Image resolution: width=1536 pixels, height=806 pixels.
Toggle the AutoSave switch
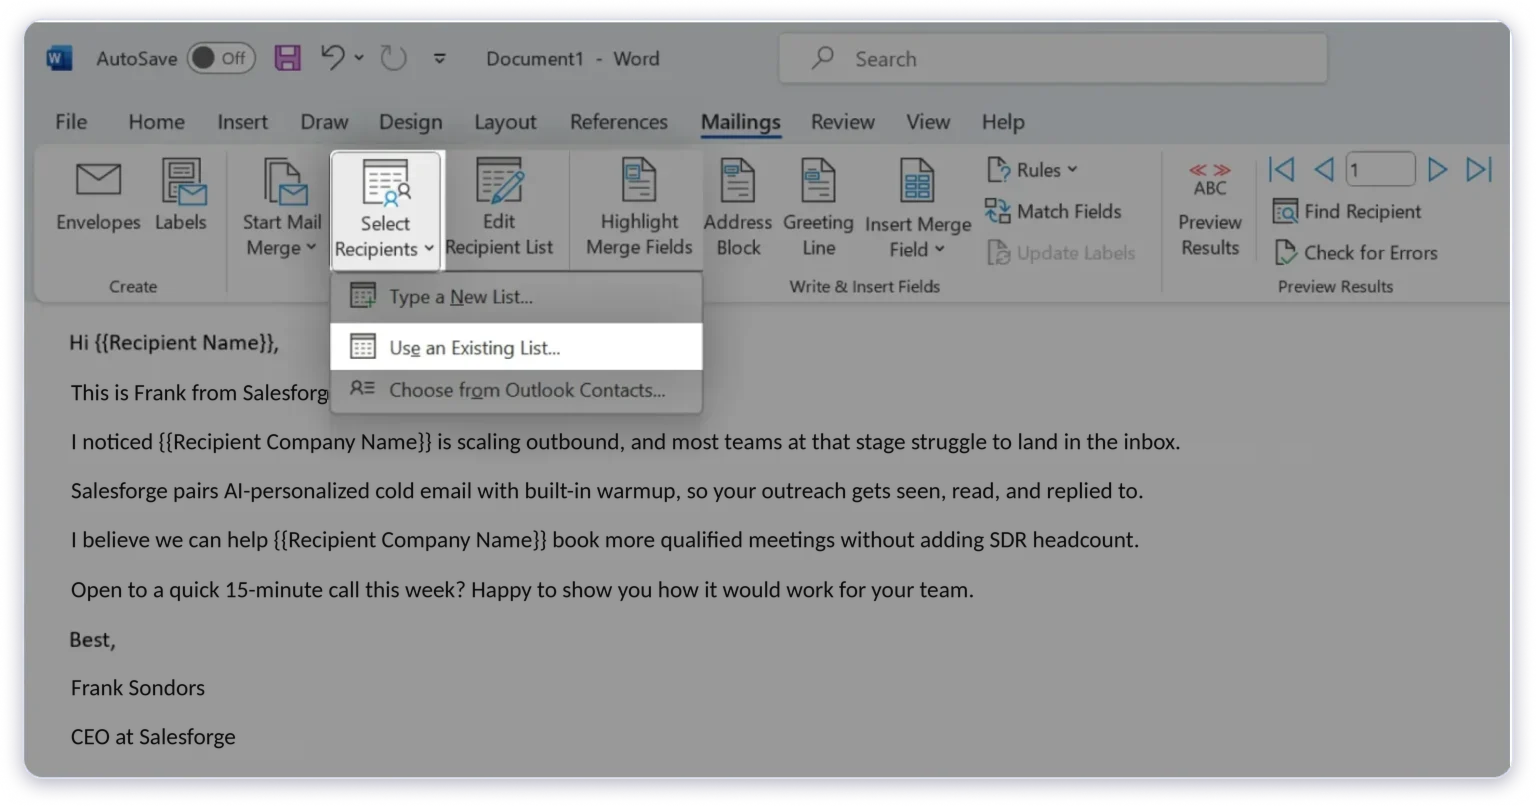click(x=221, y=58)
